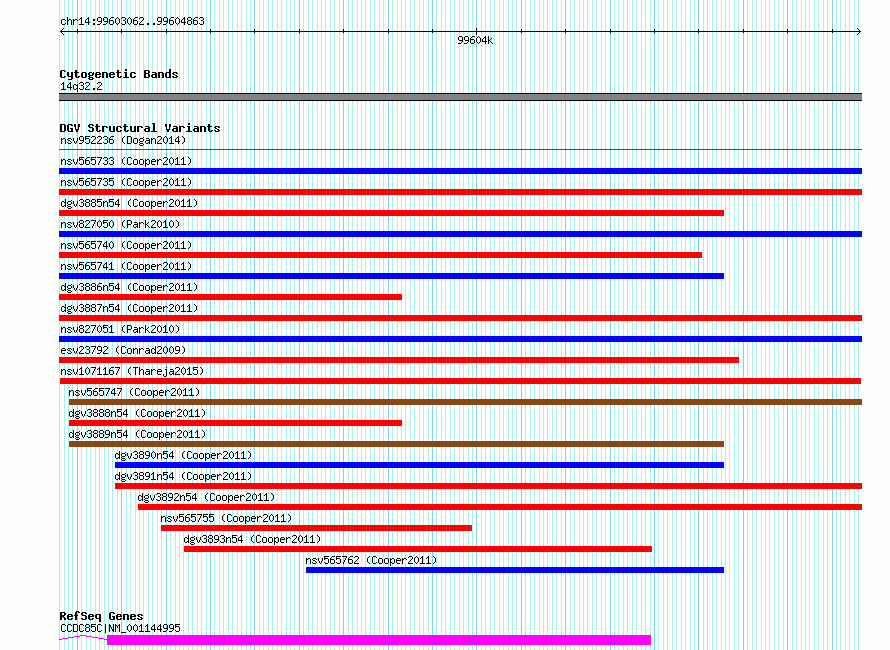The image size is (890, 650).
Task: Open the nsv565735 (Cooper2011) label
Action: point(126,182)
